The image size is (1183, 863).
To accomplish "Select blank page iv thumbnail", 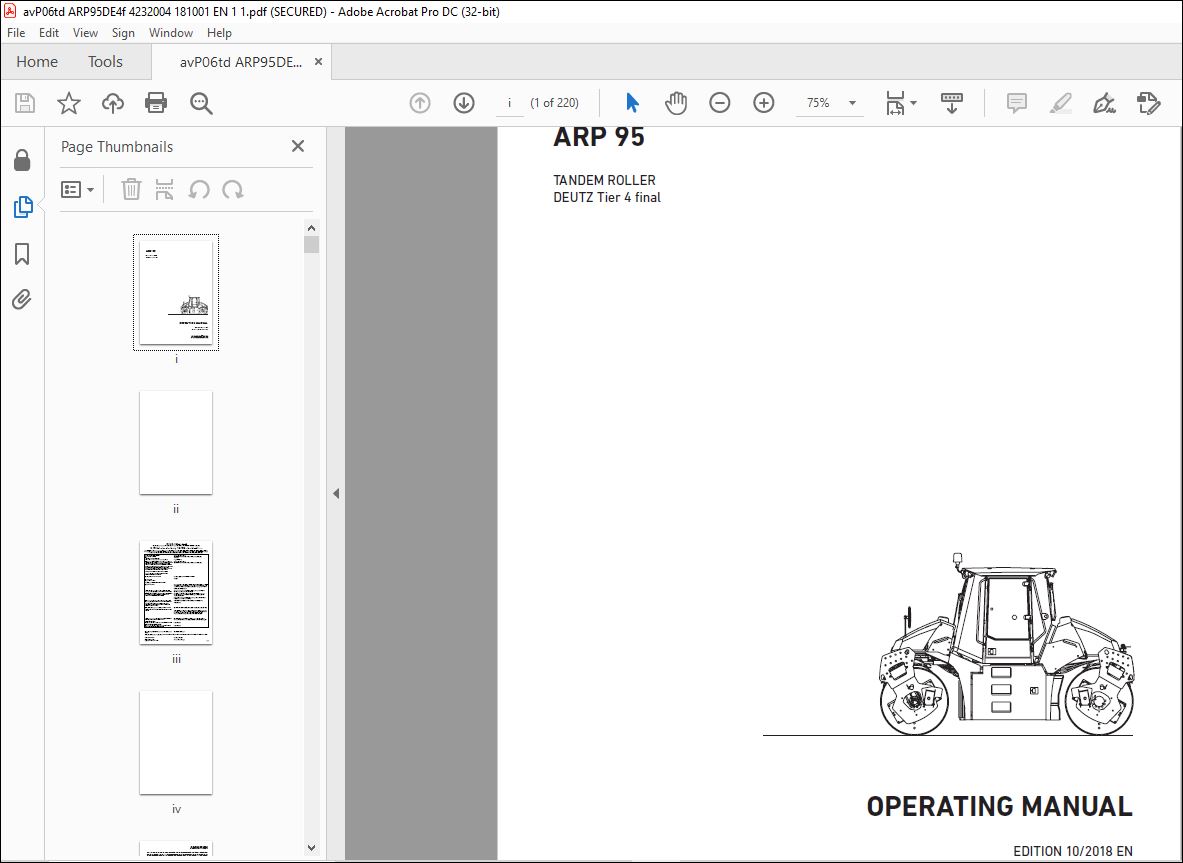I will pyautogui.click(x=176, y=742).
